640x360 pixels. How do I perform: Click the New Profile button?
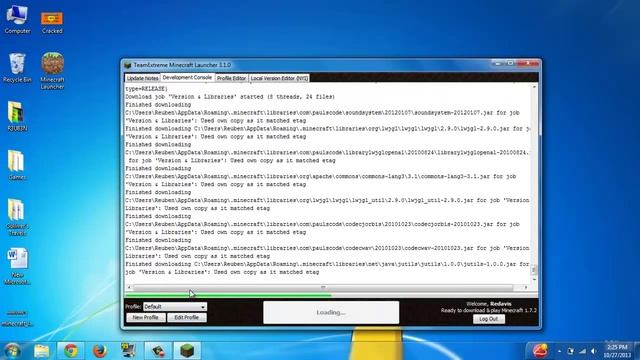click(x=145, y=318)
